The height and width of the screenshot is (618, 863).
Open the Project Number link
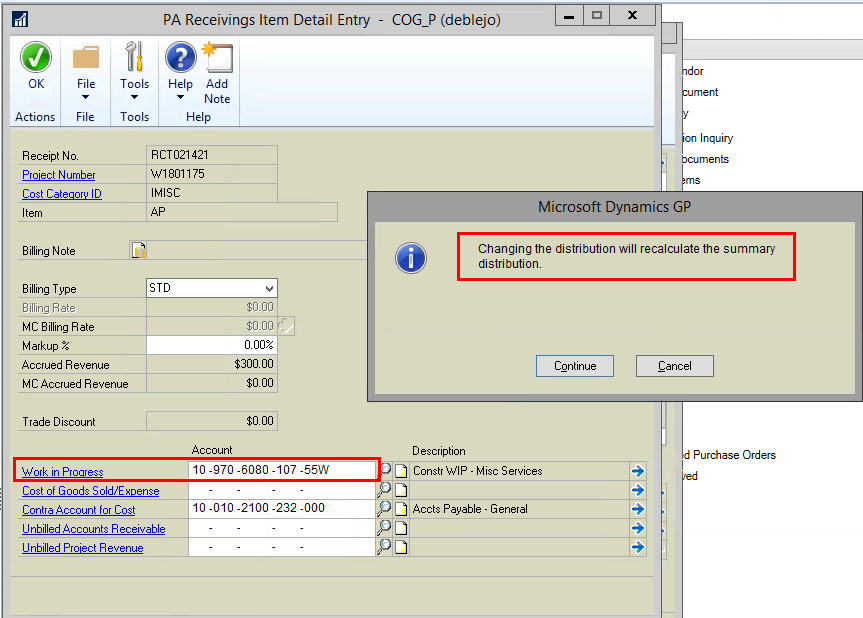coord(59,175)
